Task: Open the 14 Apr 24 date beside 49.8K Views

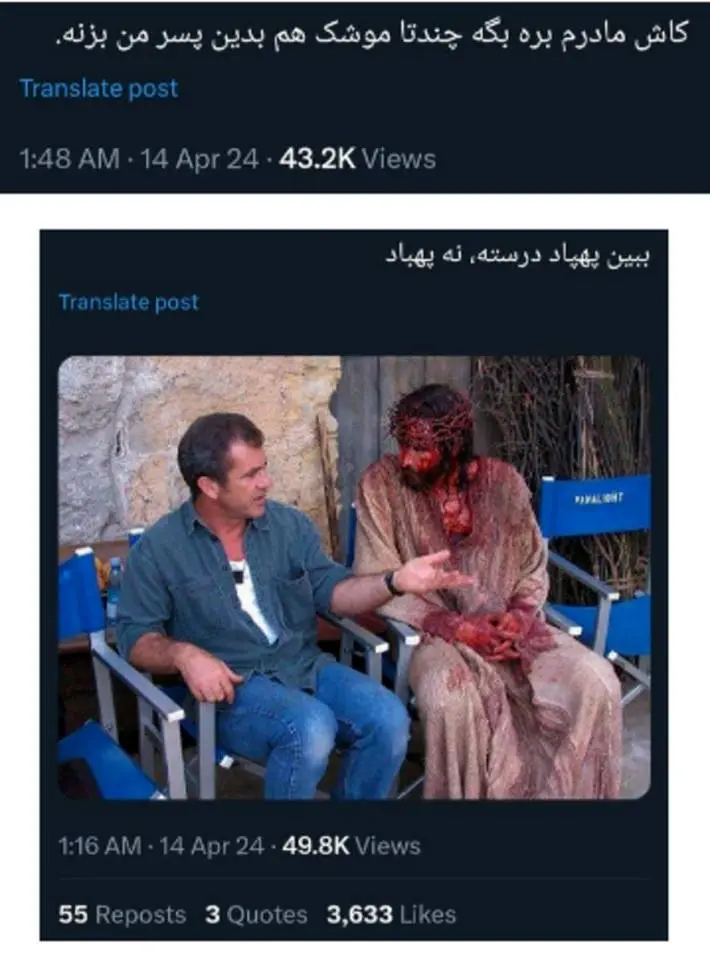Action: pyautogui.click(x=212, y=846)
